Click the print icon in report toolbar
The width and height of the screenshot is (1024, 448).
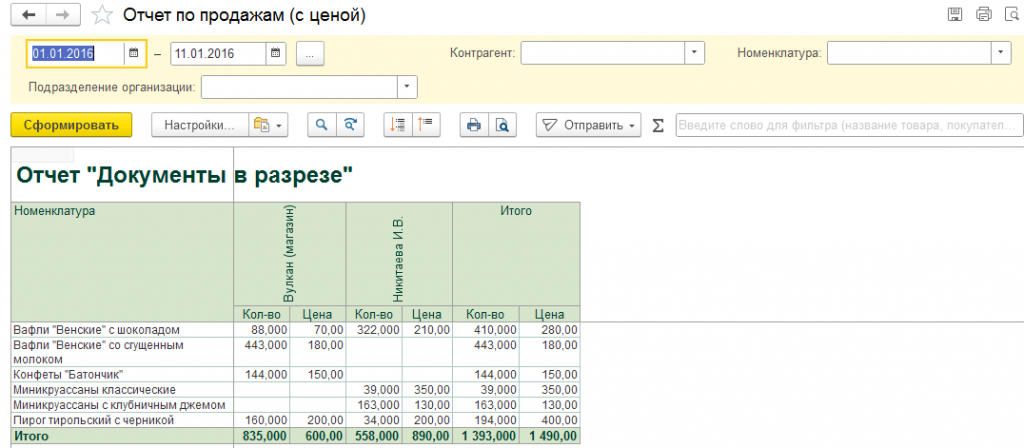(x=474, y=125)
